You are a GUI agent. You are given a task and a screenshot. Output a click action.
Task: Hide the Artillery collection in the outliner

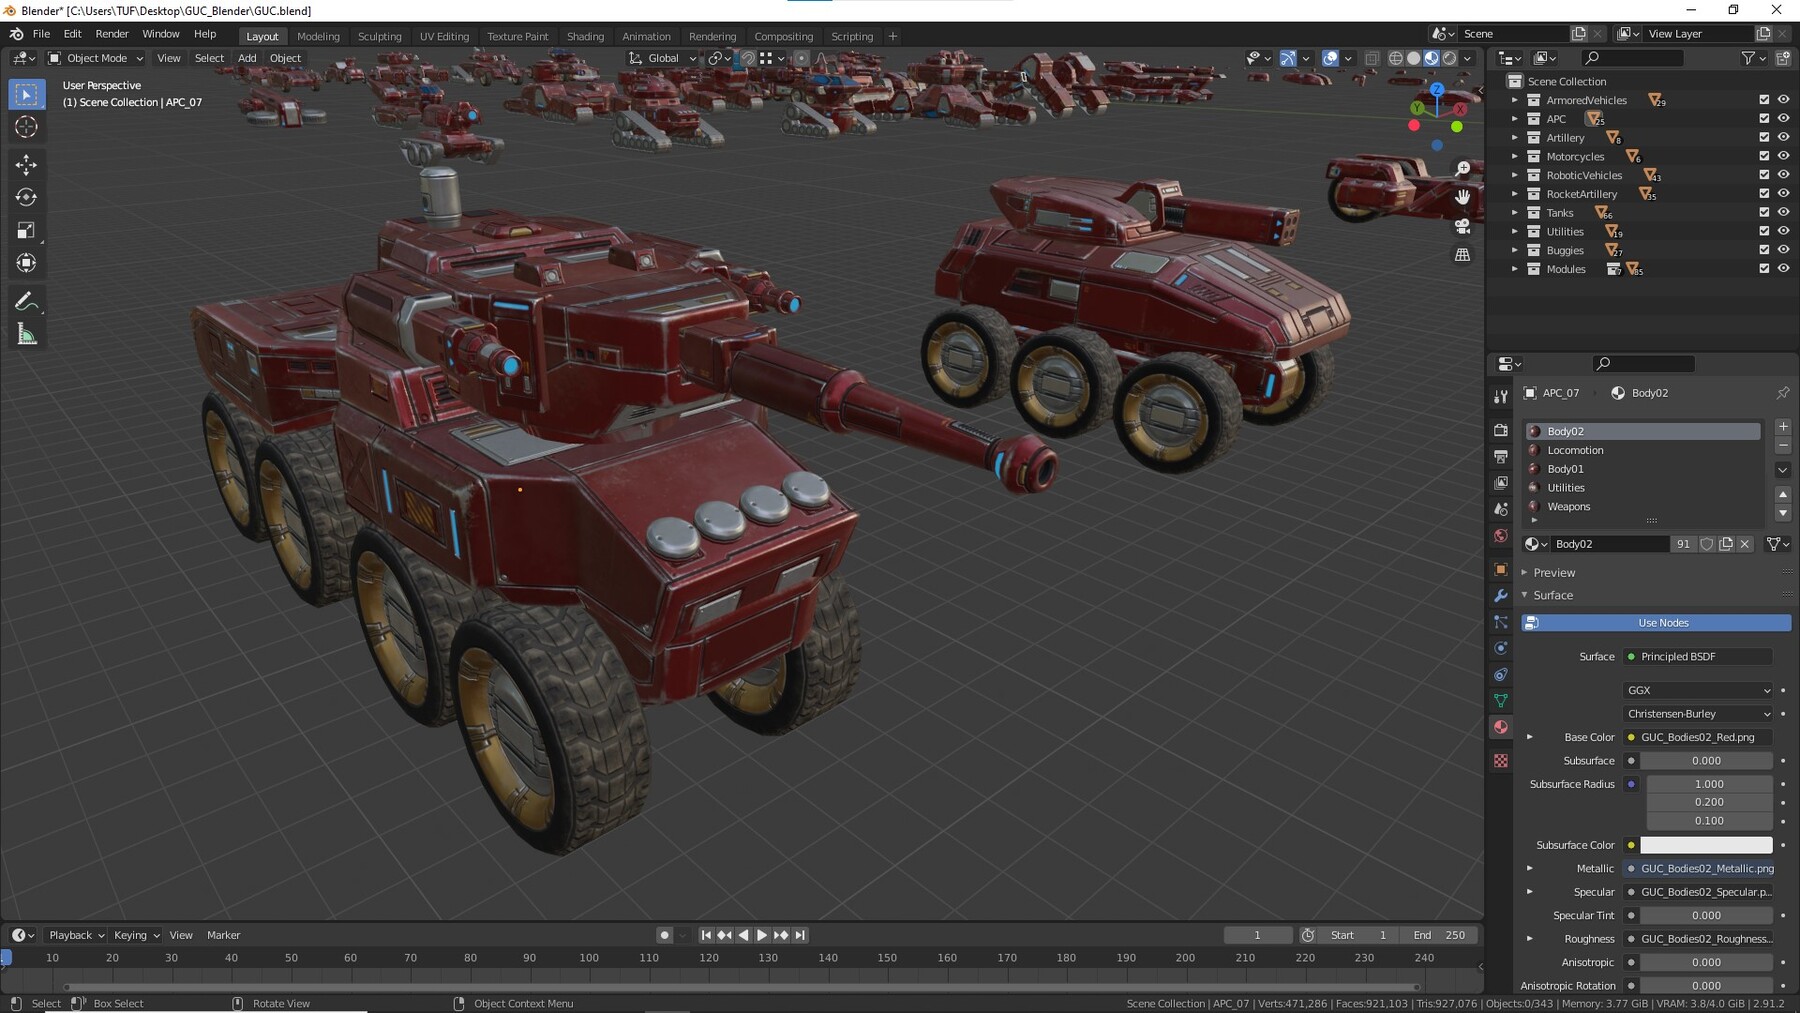pos(1783,137)
